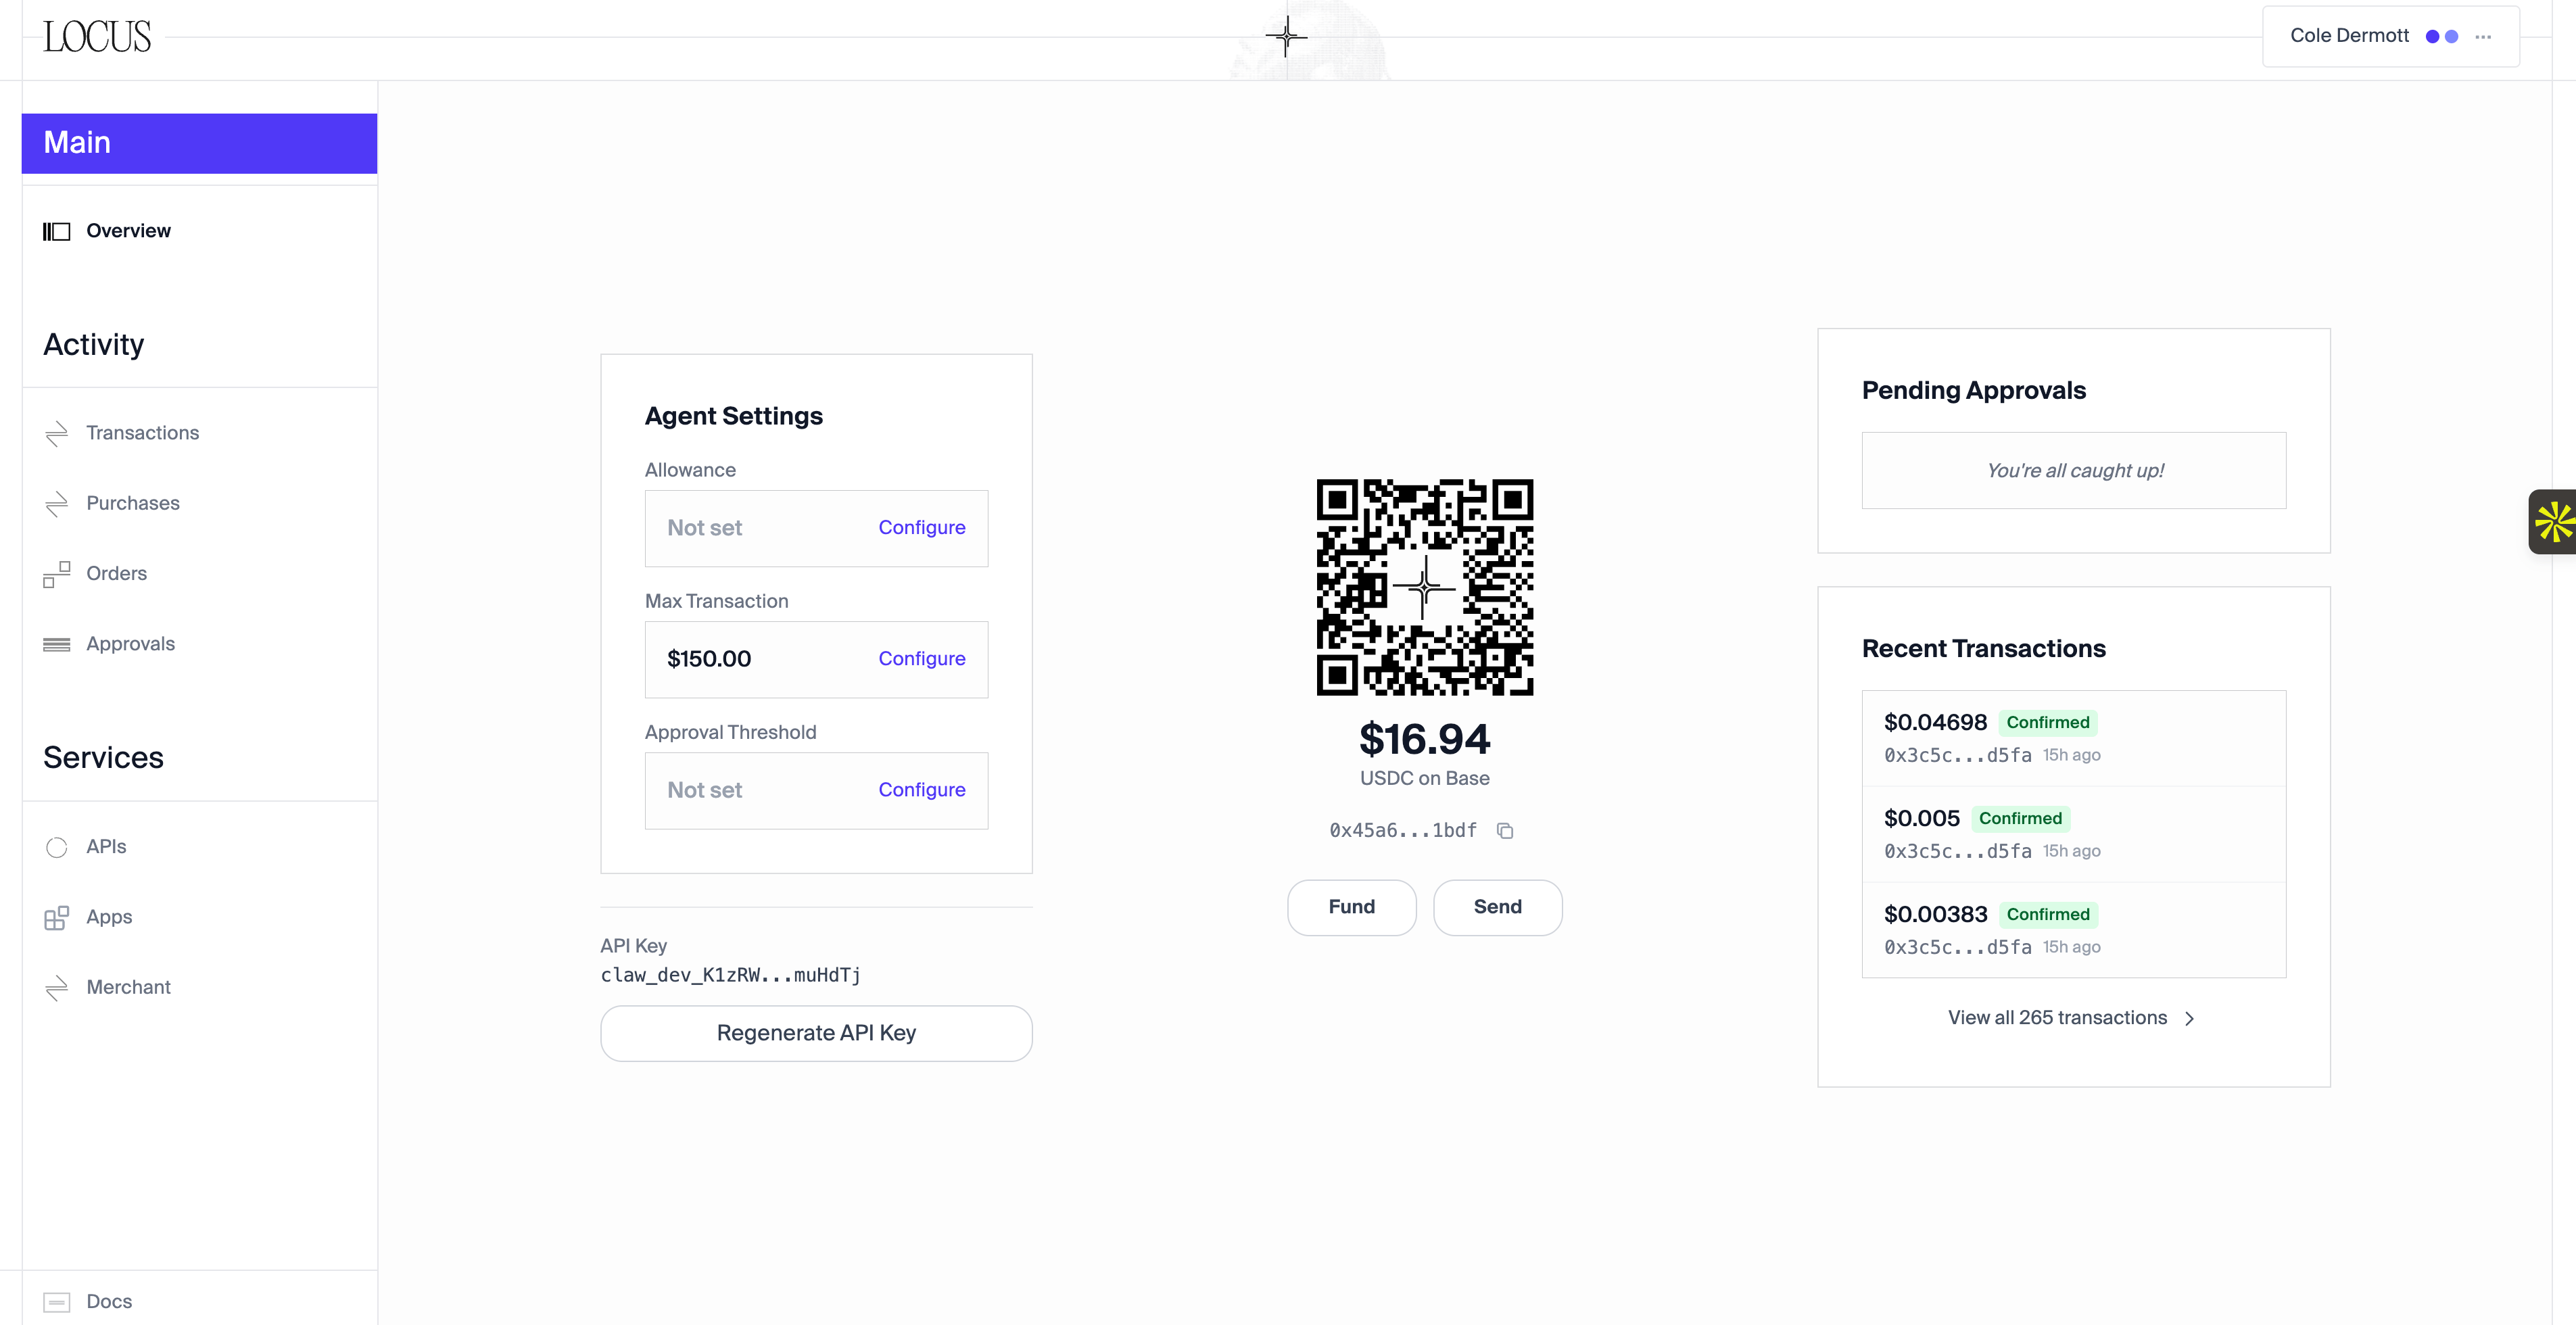The image size is (2576, 1325).
Task: Open the Overview sidebar icon
Action: pos(57,231)
